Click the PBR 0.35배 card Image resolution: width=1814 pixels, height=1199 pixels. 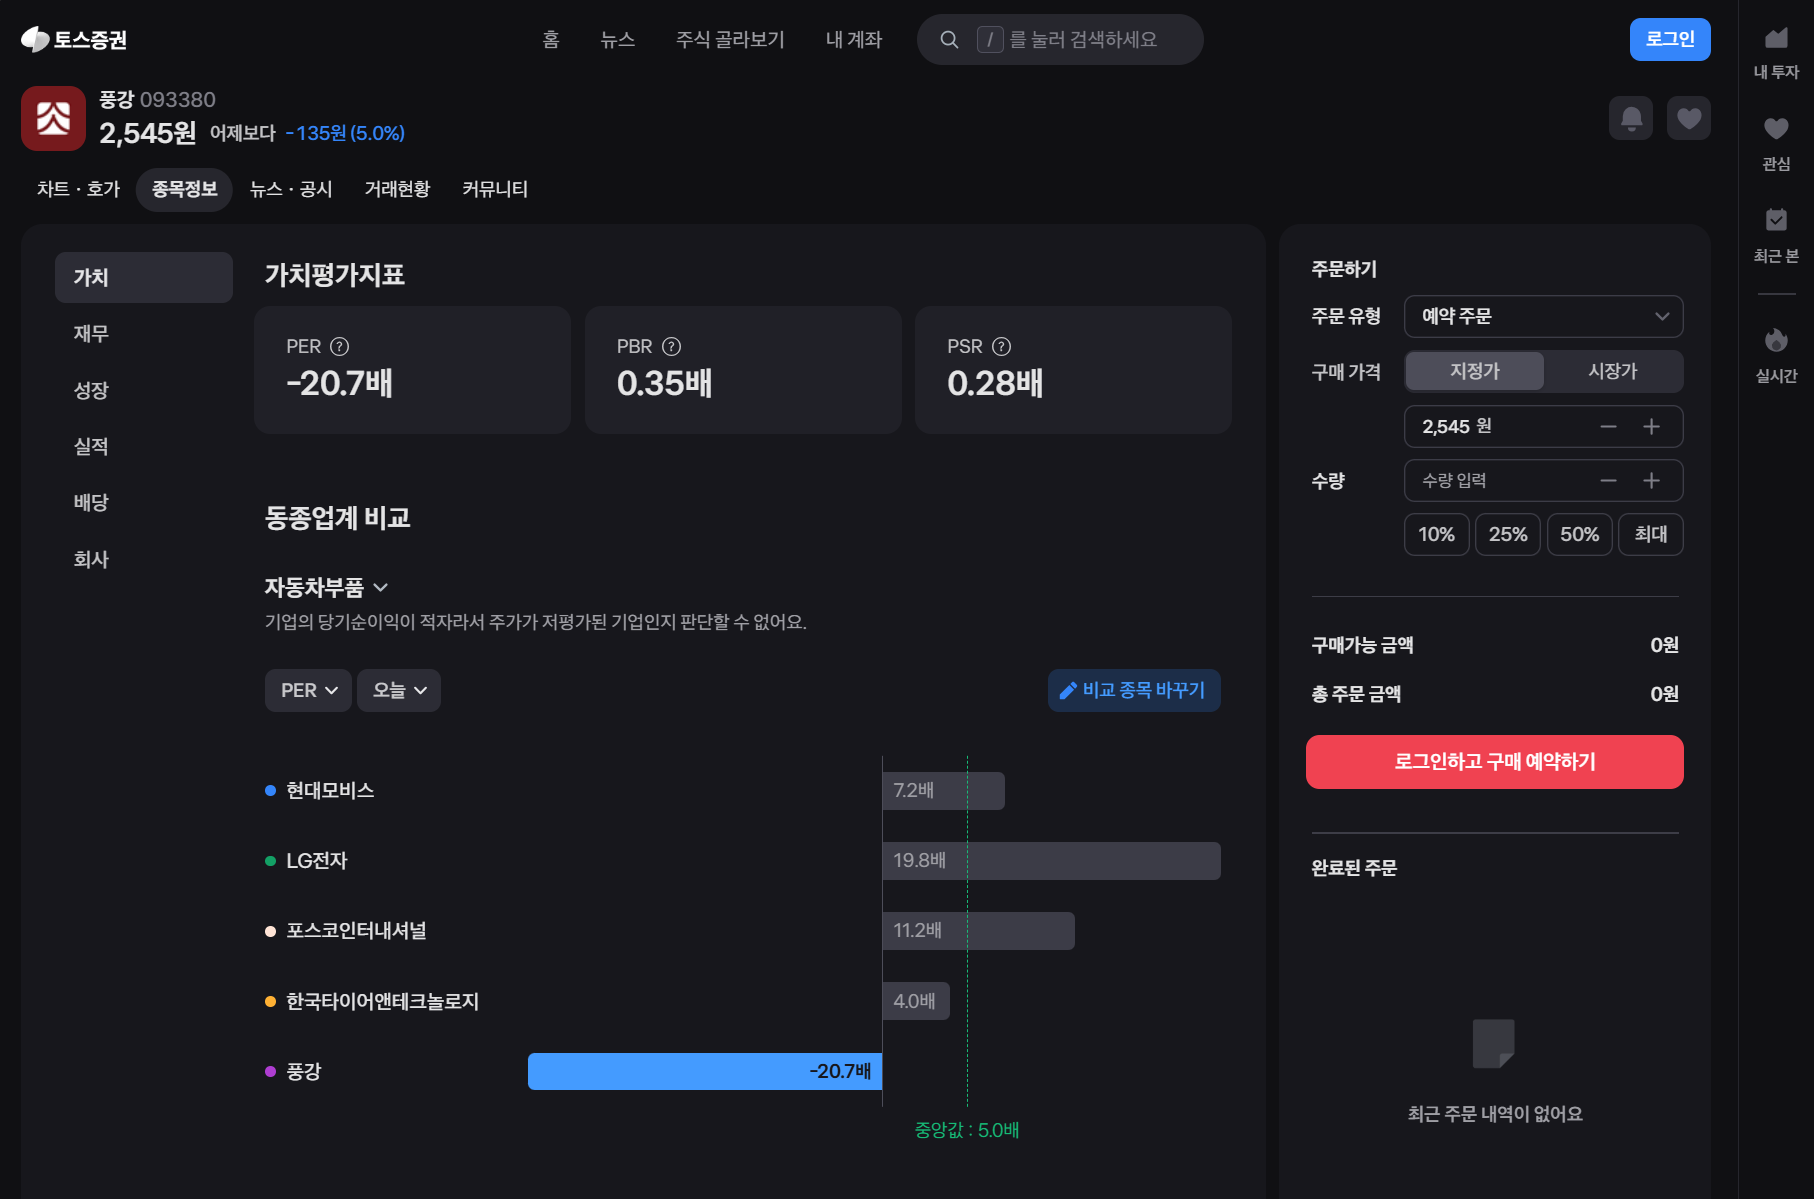(743, 370)
